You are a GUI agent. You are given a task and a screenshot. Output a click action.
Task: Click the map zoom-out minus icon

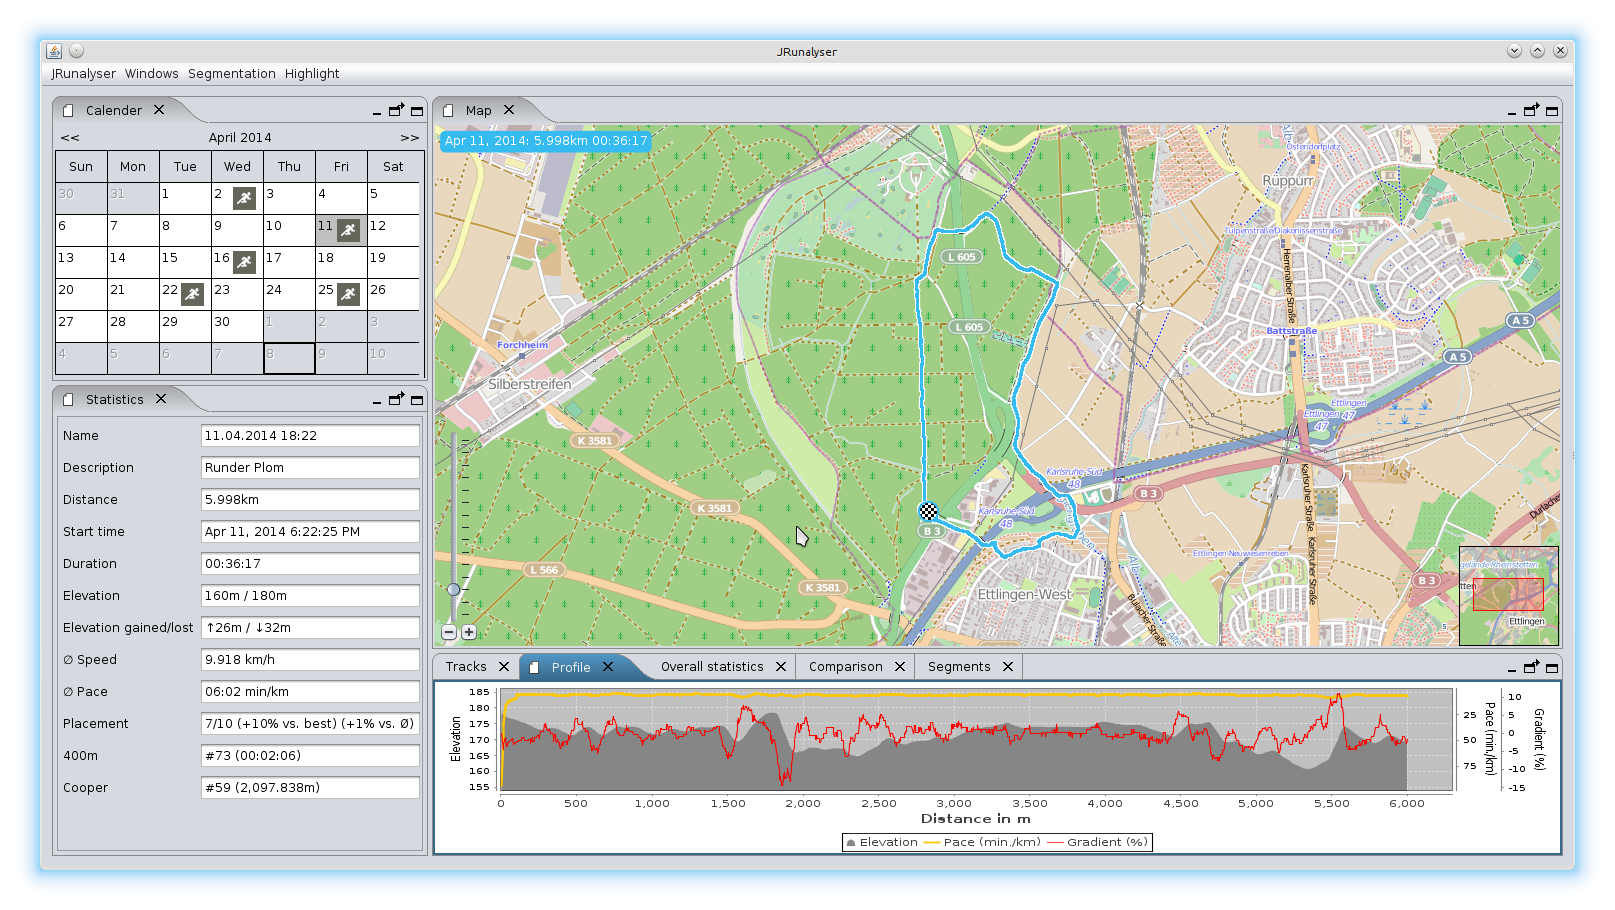click(450, 632)
